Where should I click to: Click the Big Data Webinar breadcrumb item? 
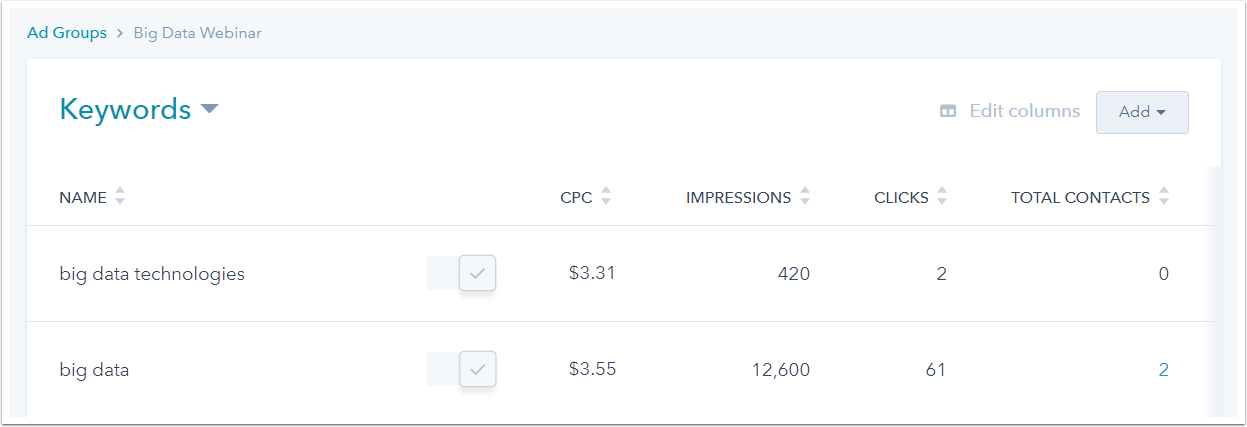tap(198, 33)
